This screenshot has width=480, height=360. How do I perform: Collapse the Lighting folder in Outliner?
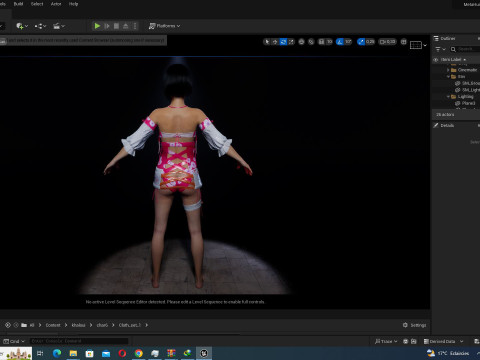pyautogui.click(x=448, y=97)
